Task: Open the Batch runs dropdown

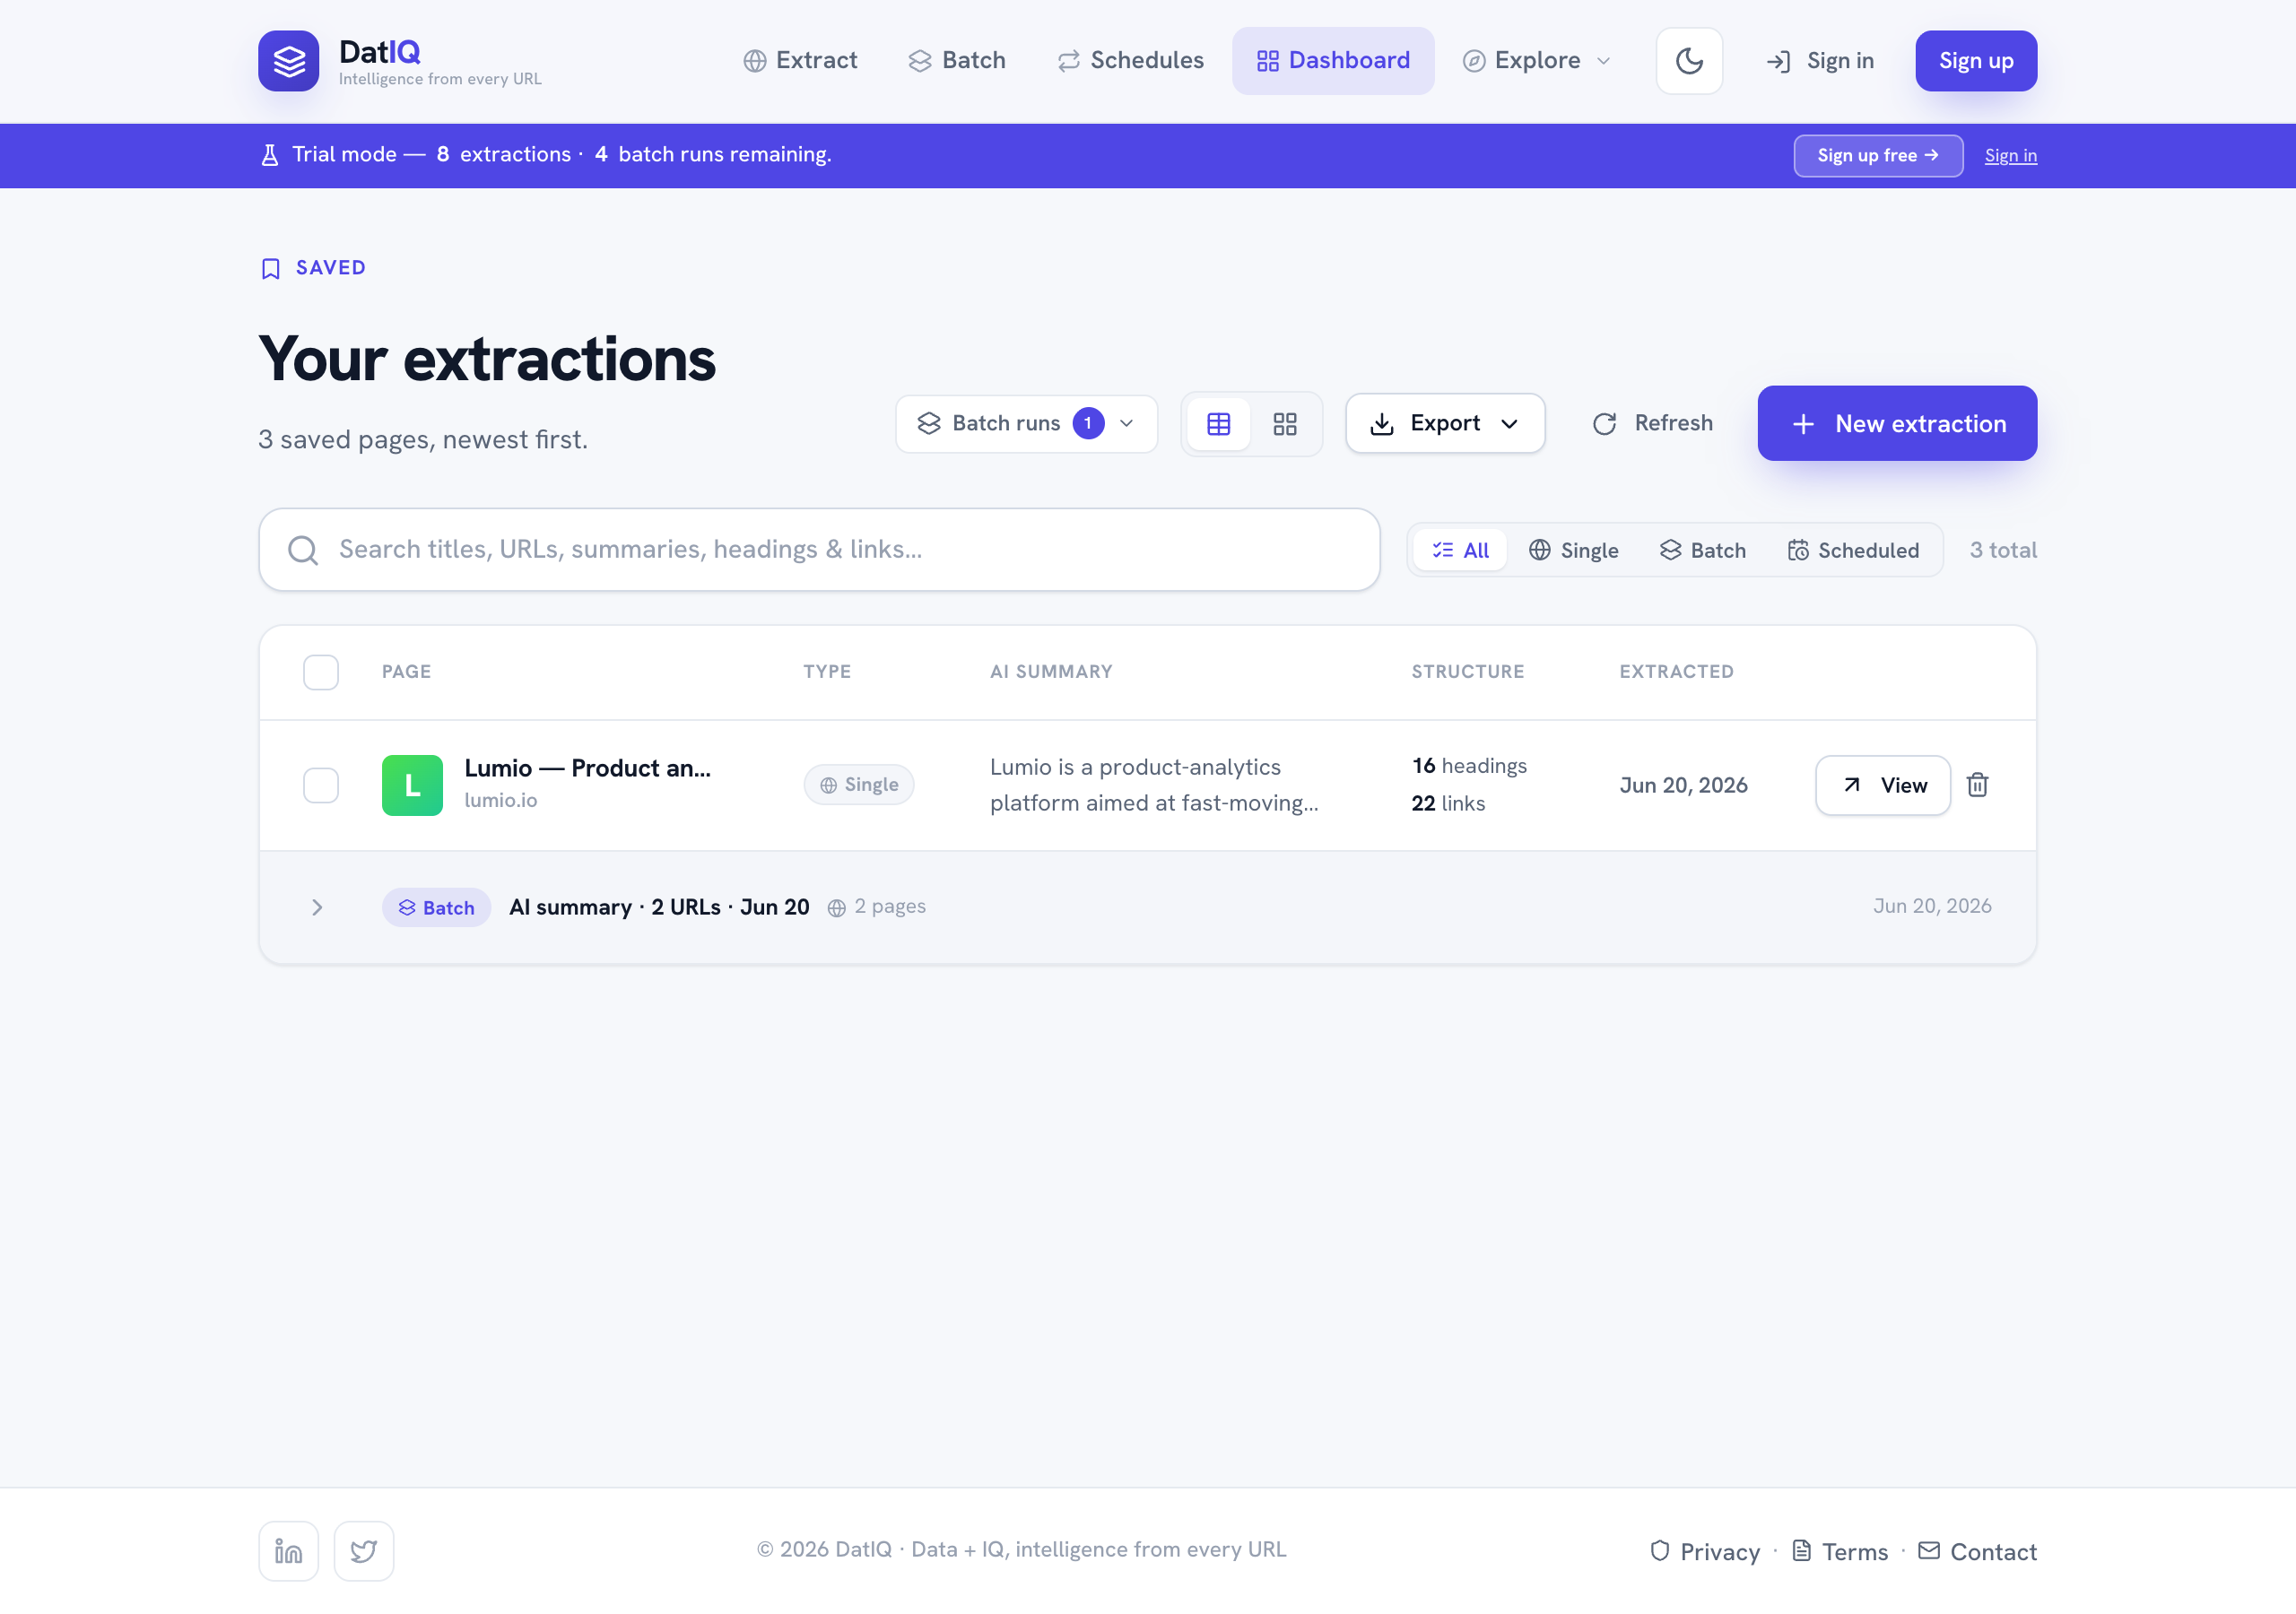Action: 1026,424
